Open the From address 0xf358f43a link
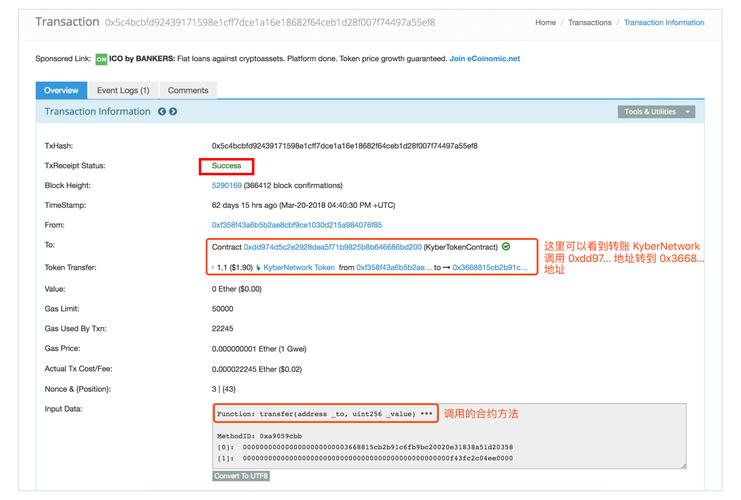This screenshot has height=500, width=741. (296, 225)
